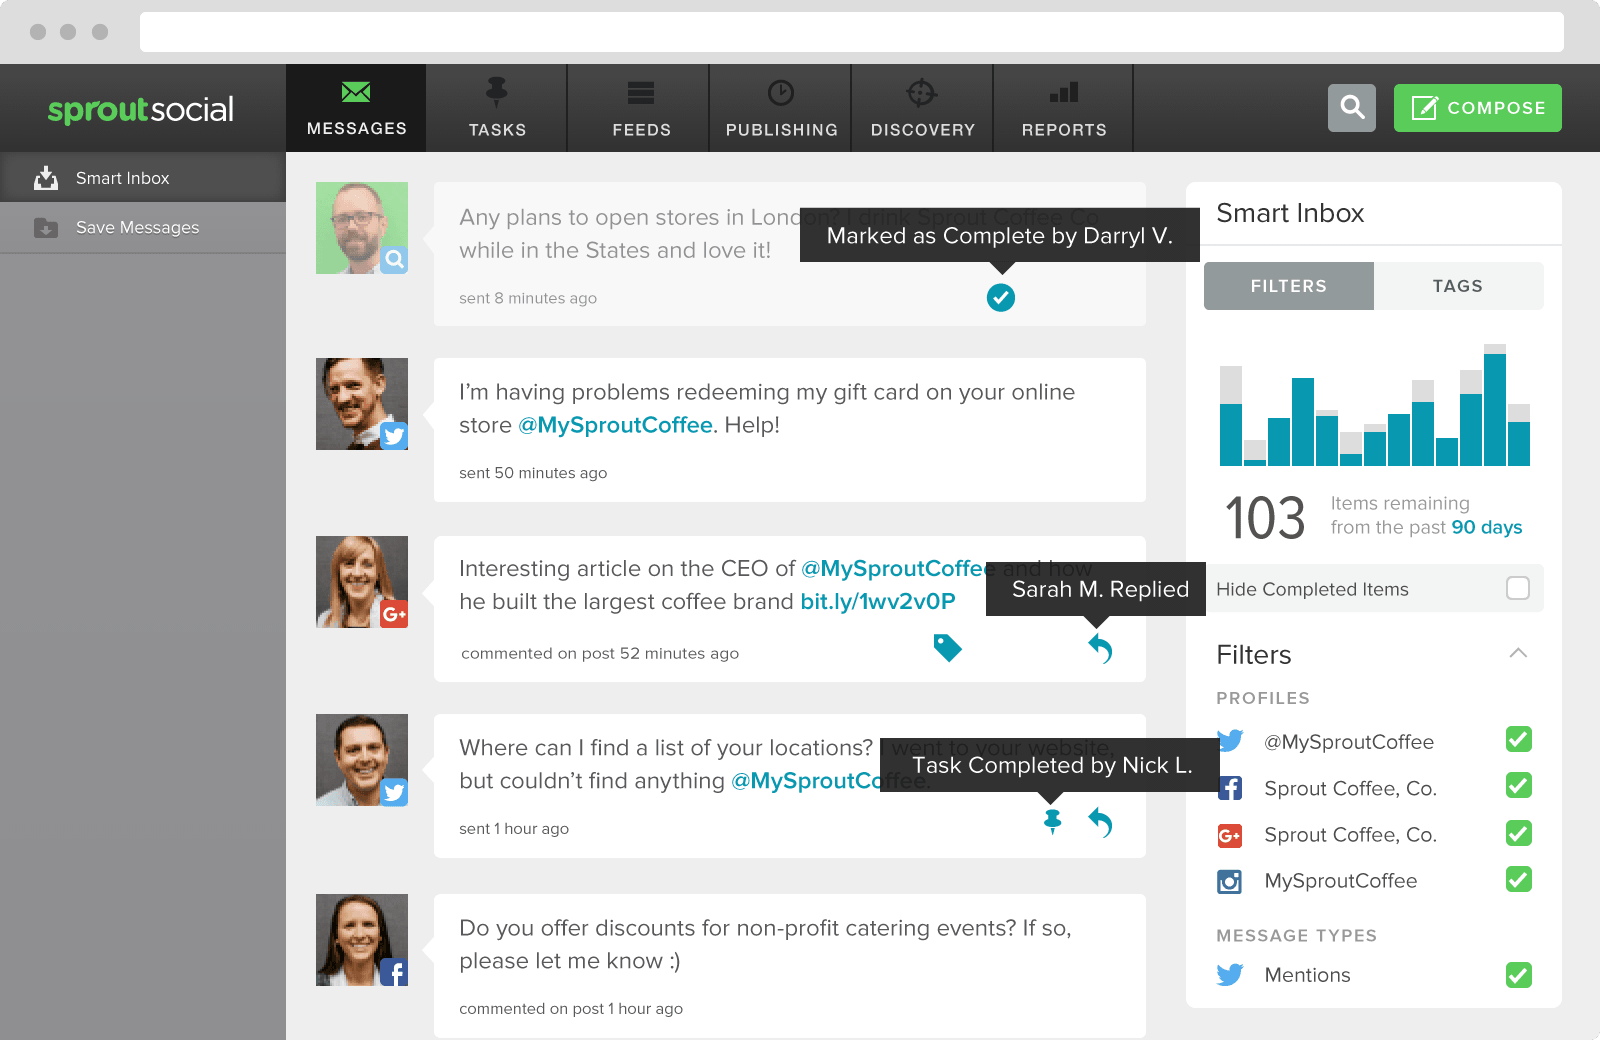
Task: Select Save Messages in the sidebar
Action: click(137, 227)
